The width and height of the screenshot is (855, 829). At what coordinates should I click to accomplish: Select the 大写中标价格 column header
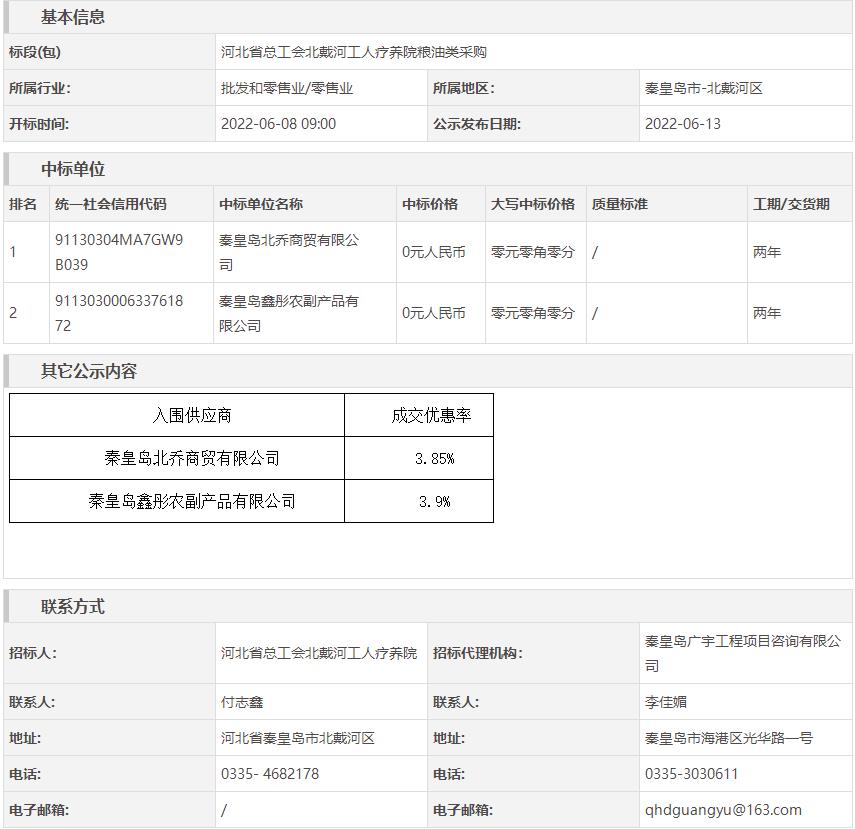click(x=532, y=204)
